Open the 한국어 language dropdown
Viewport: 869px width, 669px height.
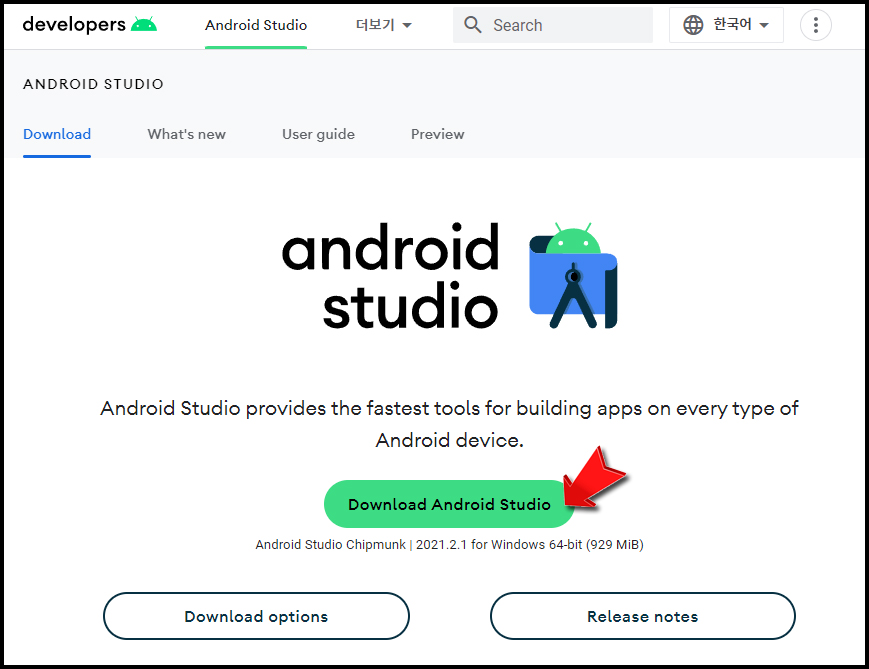click(726, 25)
